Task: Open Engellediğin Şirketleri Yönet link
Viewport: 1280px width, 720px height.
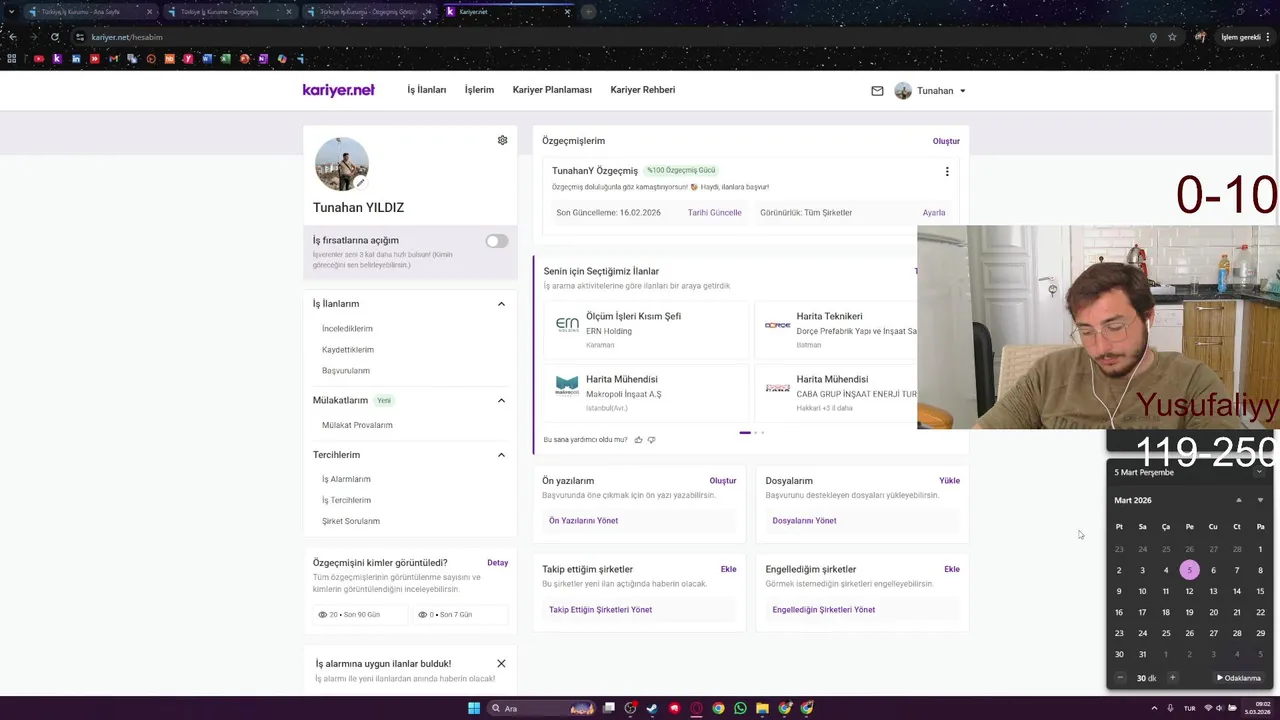Action: [x=823, y=610]
